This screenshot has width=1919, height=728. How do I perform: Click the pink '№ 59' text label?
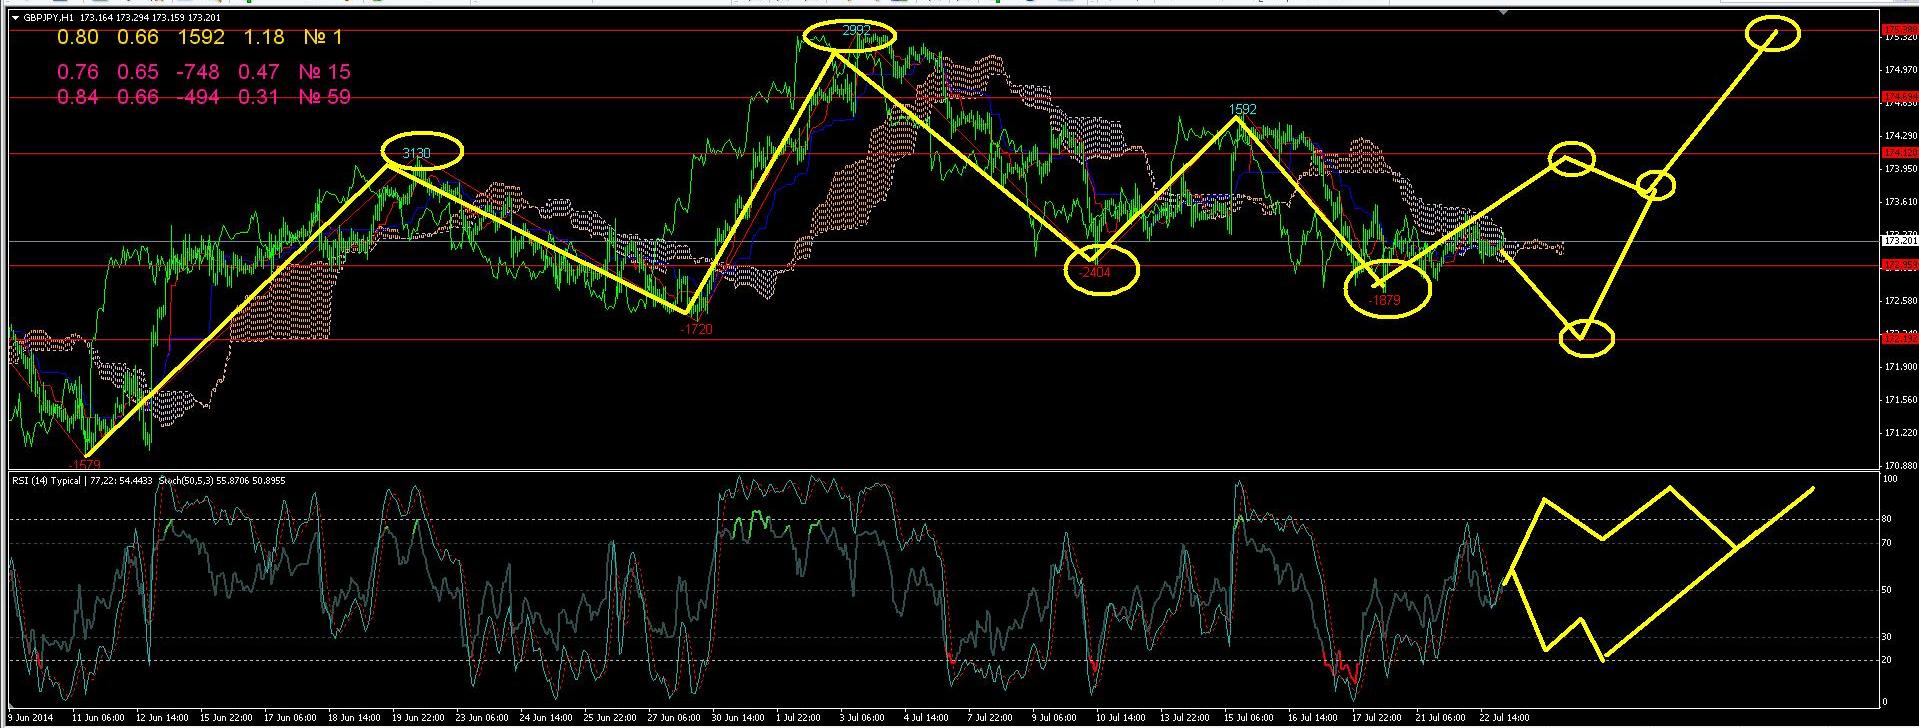[x=324, y=97]
